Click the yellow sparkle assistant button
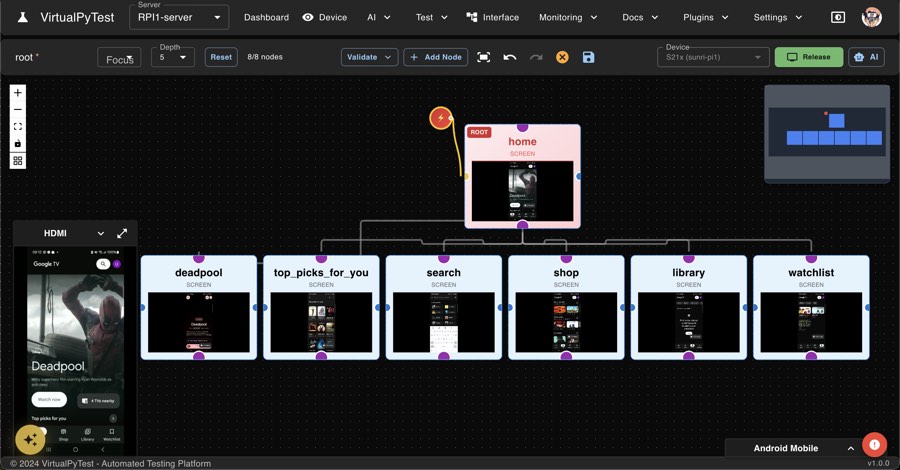The height and width of the screenshot is (470, 900). (x=30, y=440)
